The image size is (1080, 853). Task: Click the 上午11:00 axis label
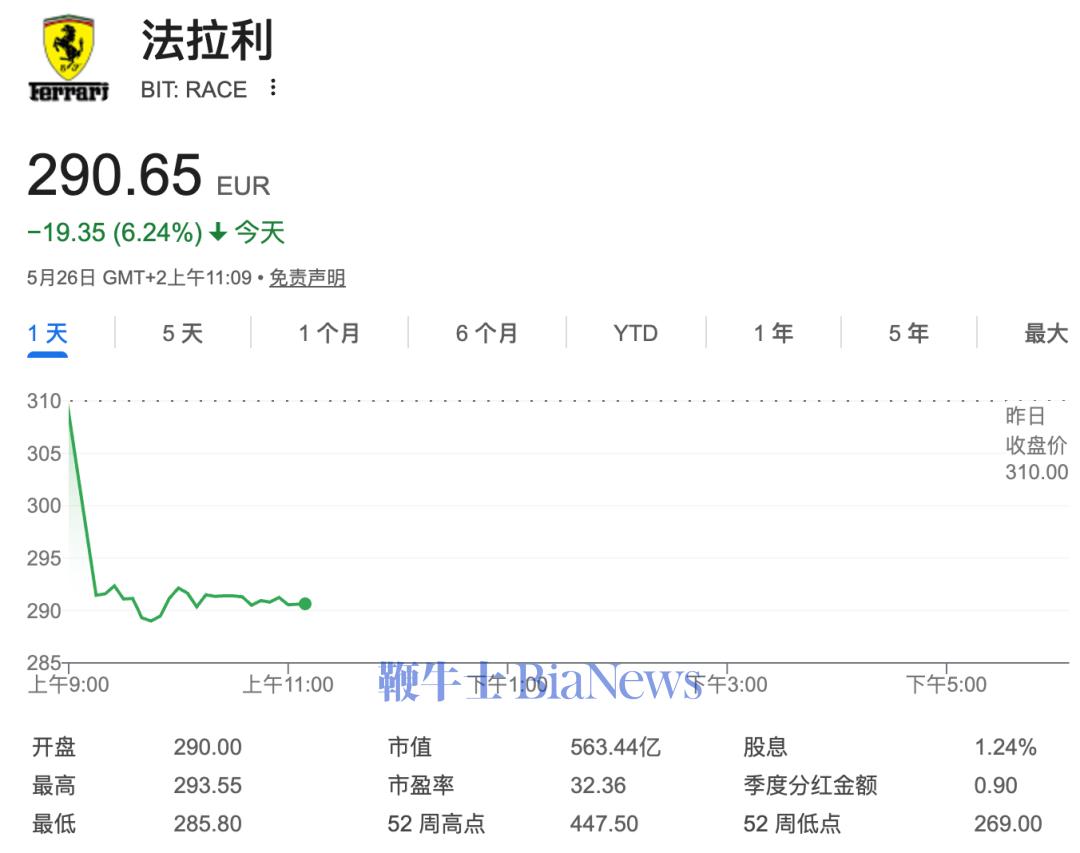point(288,684)
